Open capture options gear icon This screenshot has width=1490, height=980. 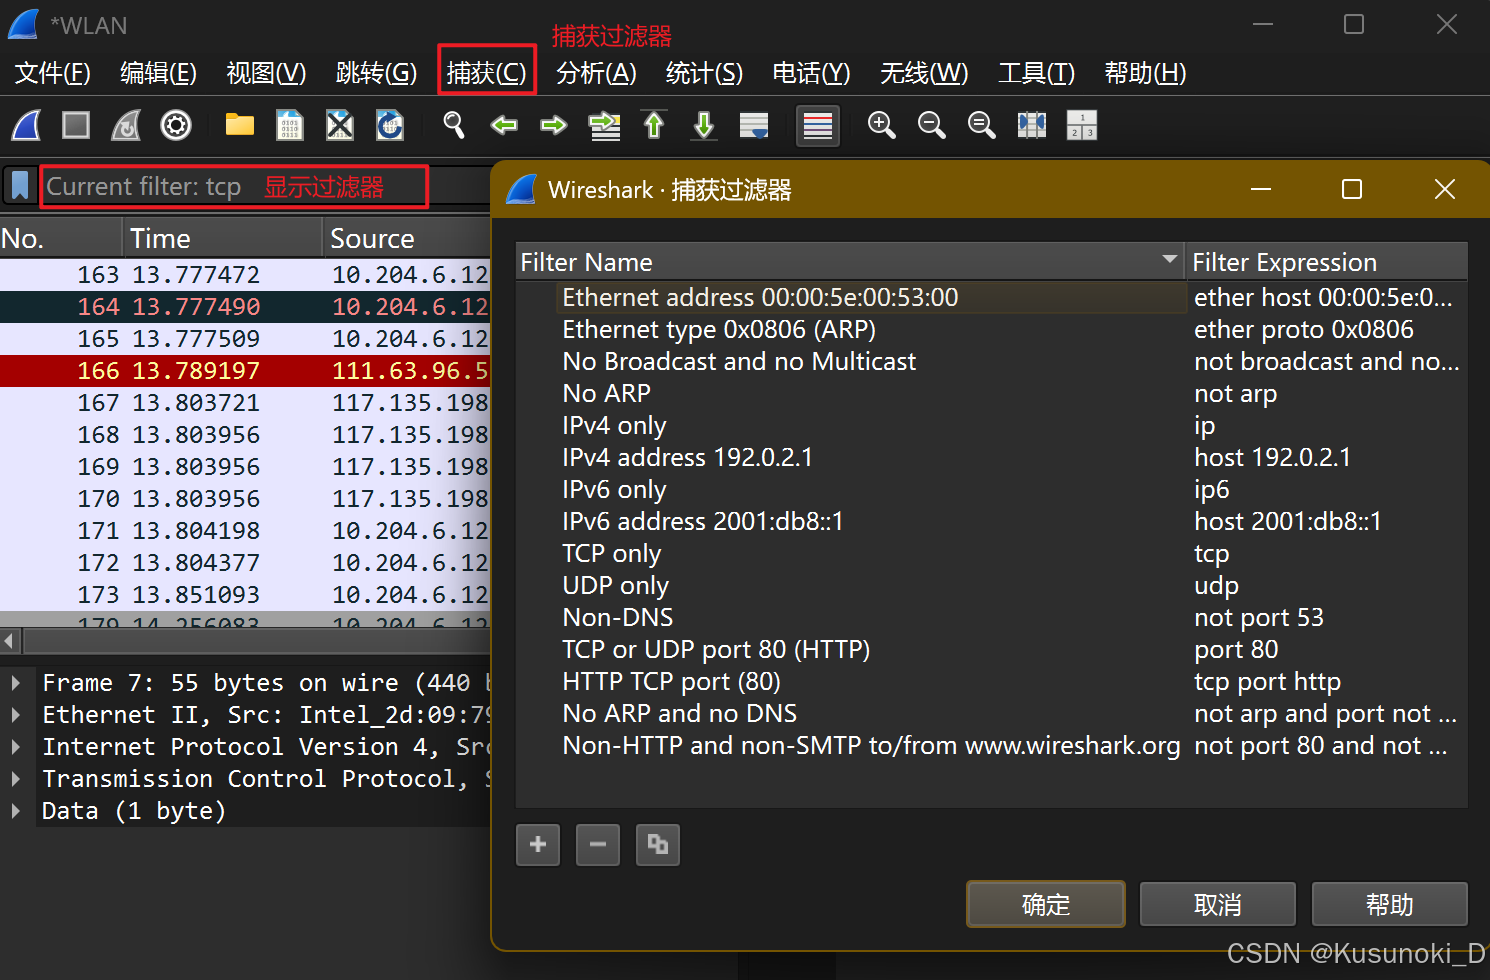(176, 125)
